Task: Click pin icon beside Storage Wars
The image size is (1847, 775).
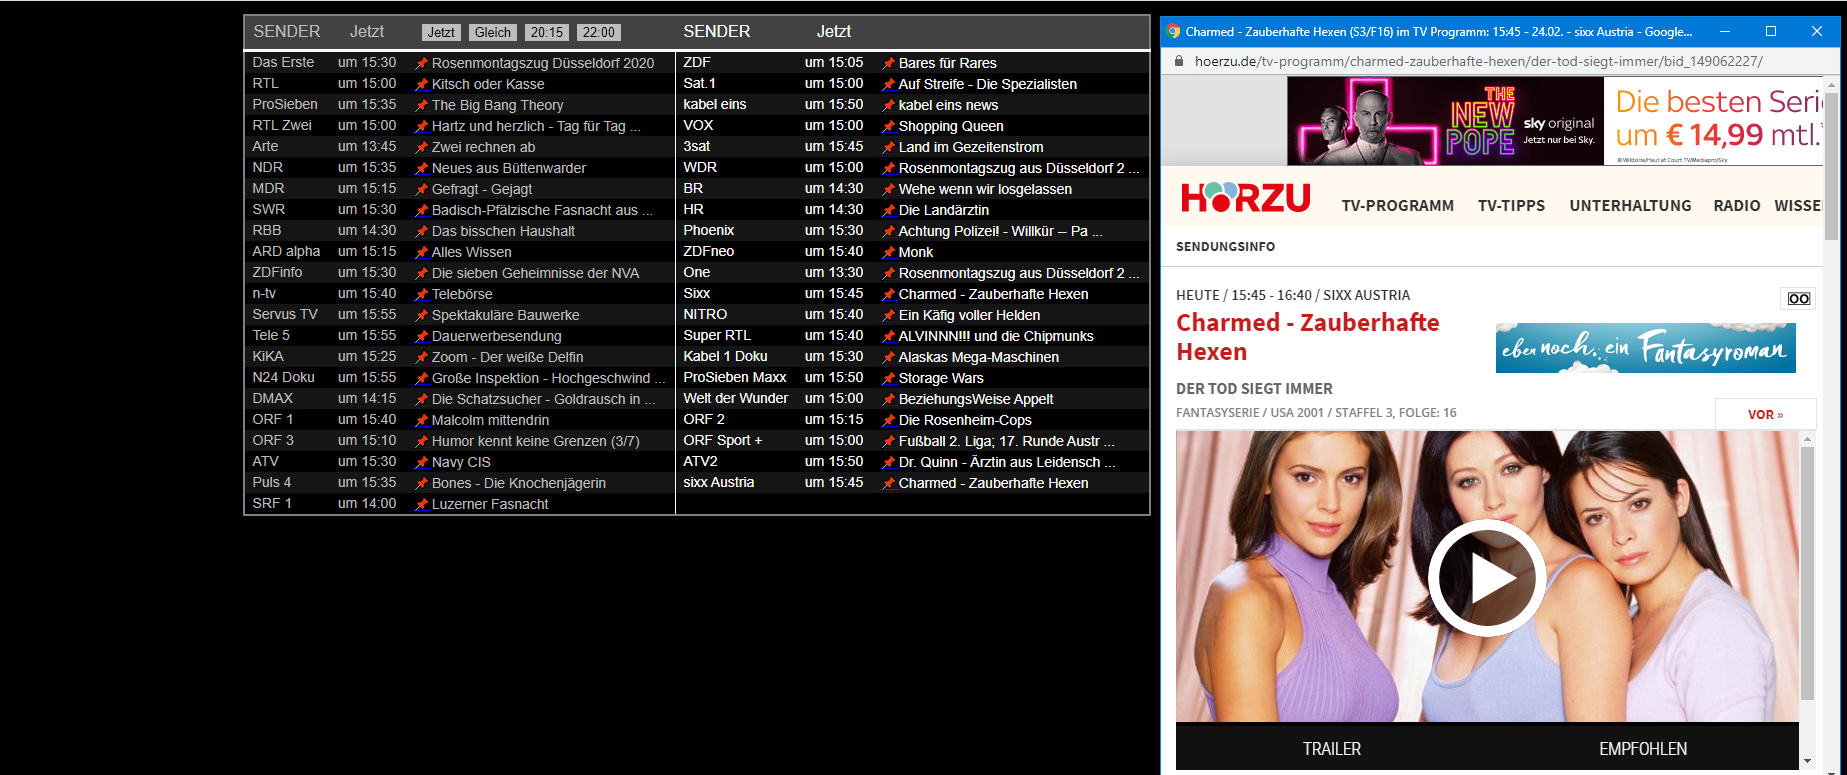Action: [x=889, y=378]
